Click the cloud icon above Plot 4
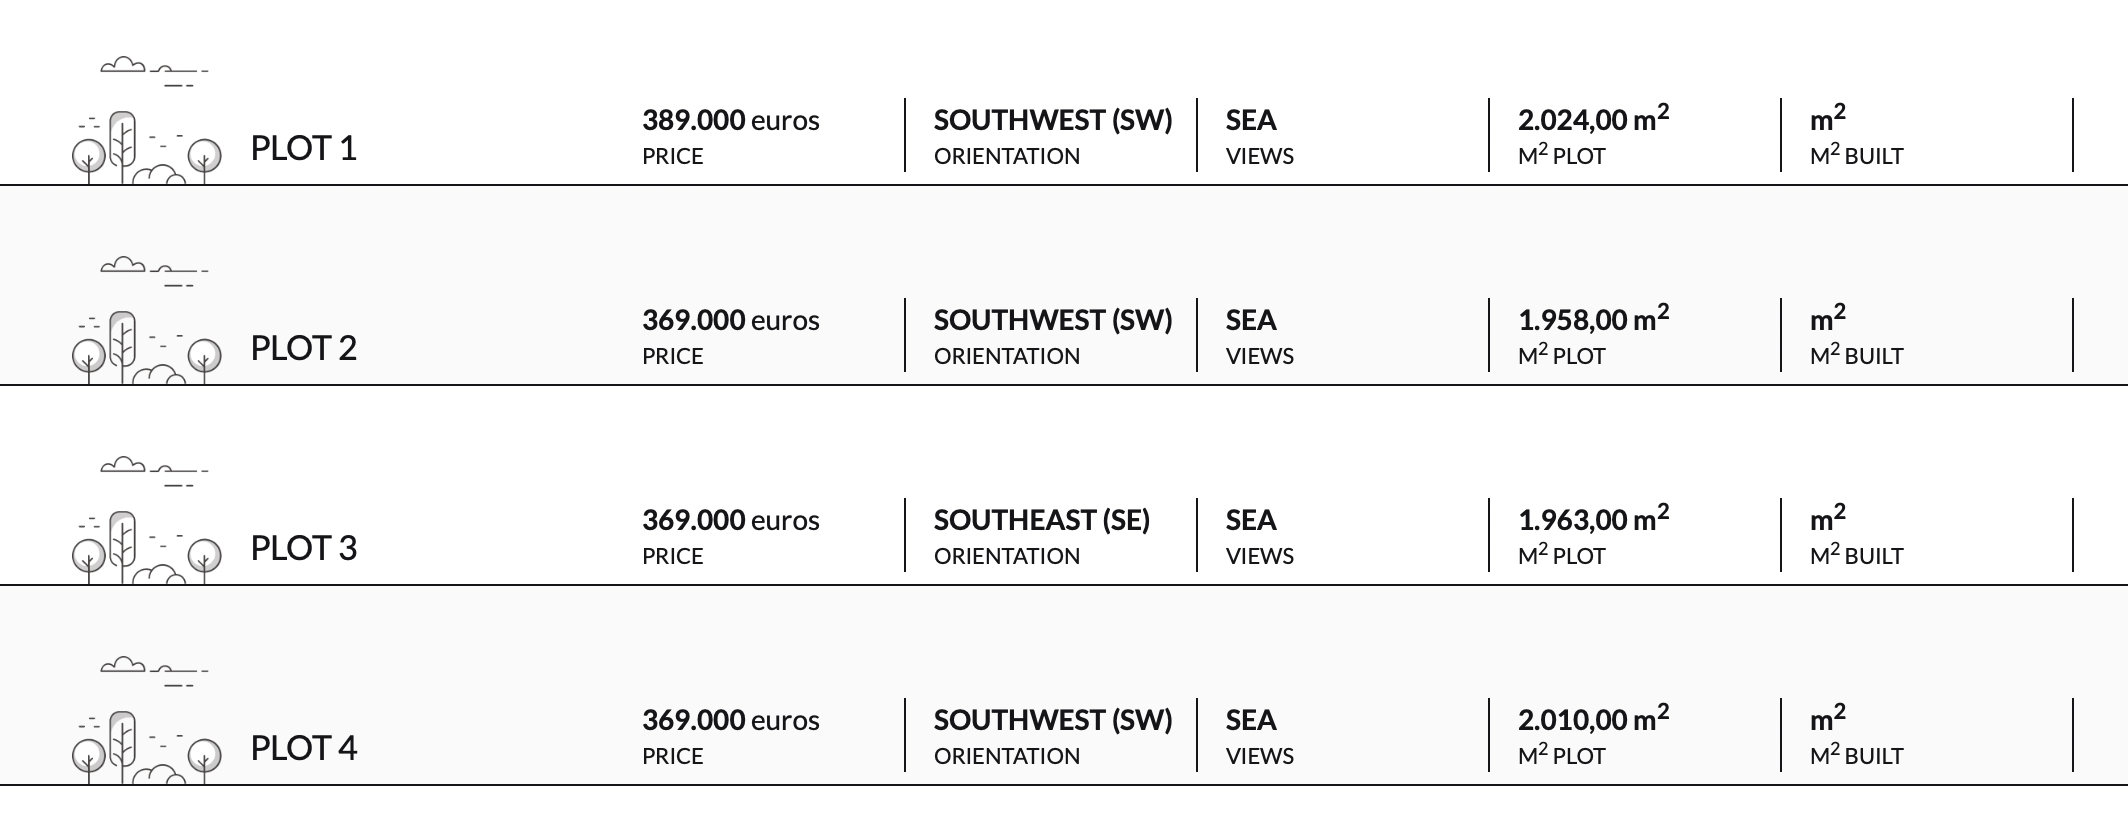Image resolution: width=2128 pixels, height=826 pixels. (x=154, y=672)
